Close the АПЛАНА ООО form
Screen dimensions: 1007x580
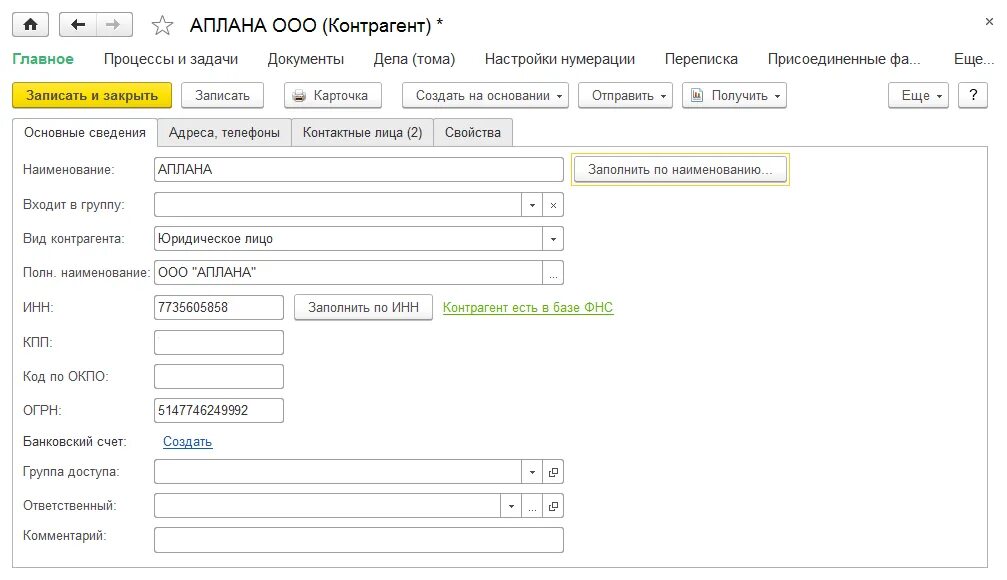[989, 22]
